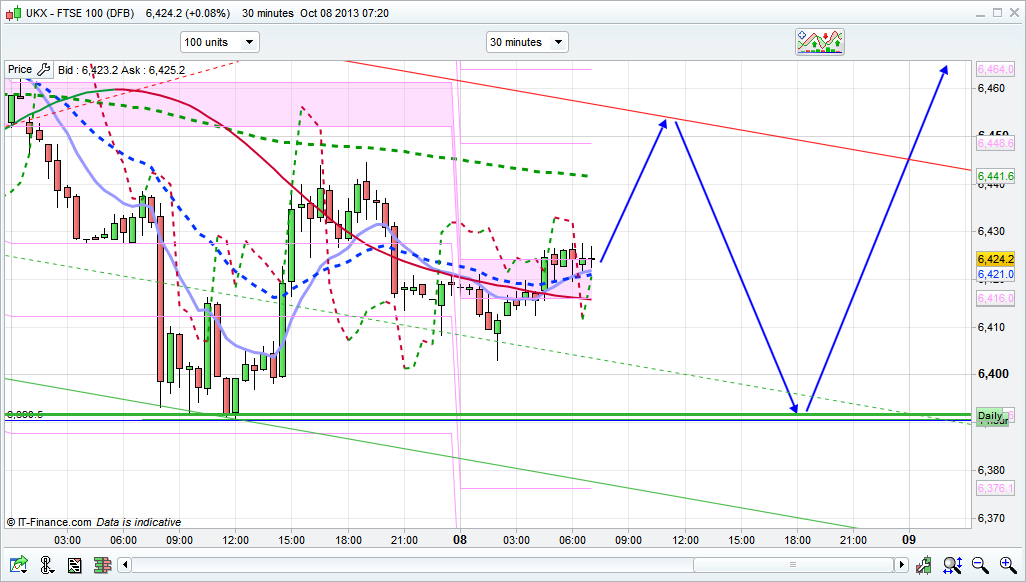1026x582 pixels.
Task: Click the zoom out magnifier icon
Action: pyautogui.click(x=981, y=565)
